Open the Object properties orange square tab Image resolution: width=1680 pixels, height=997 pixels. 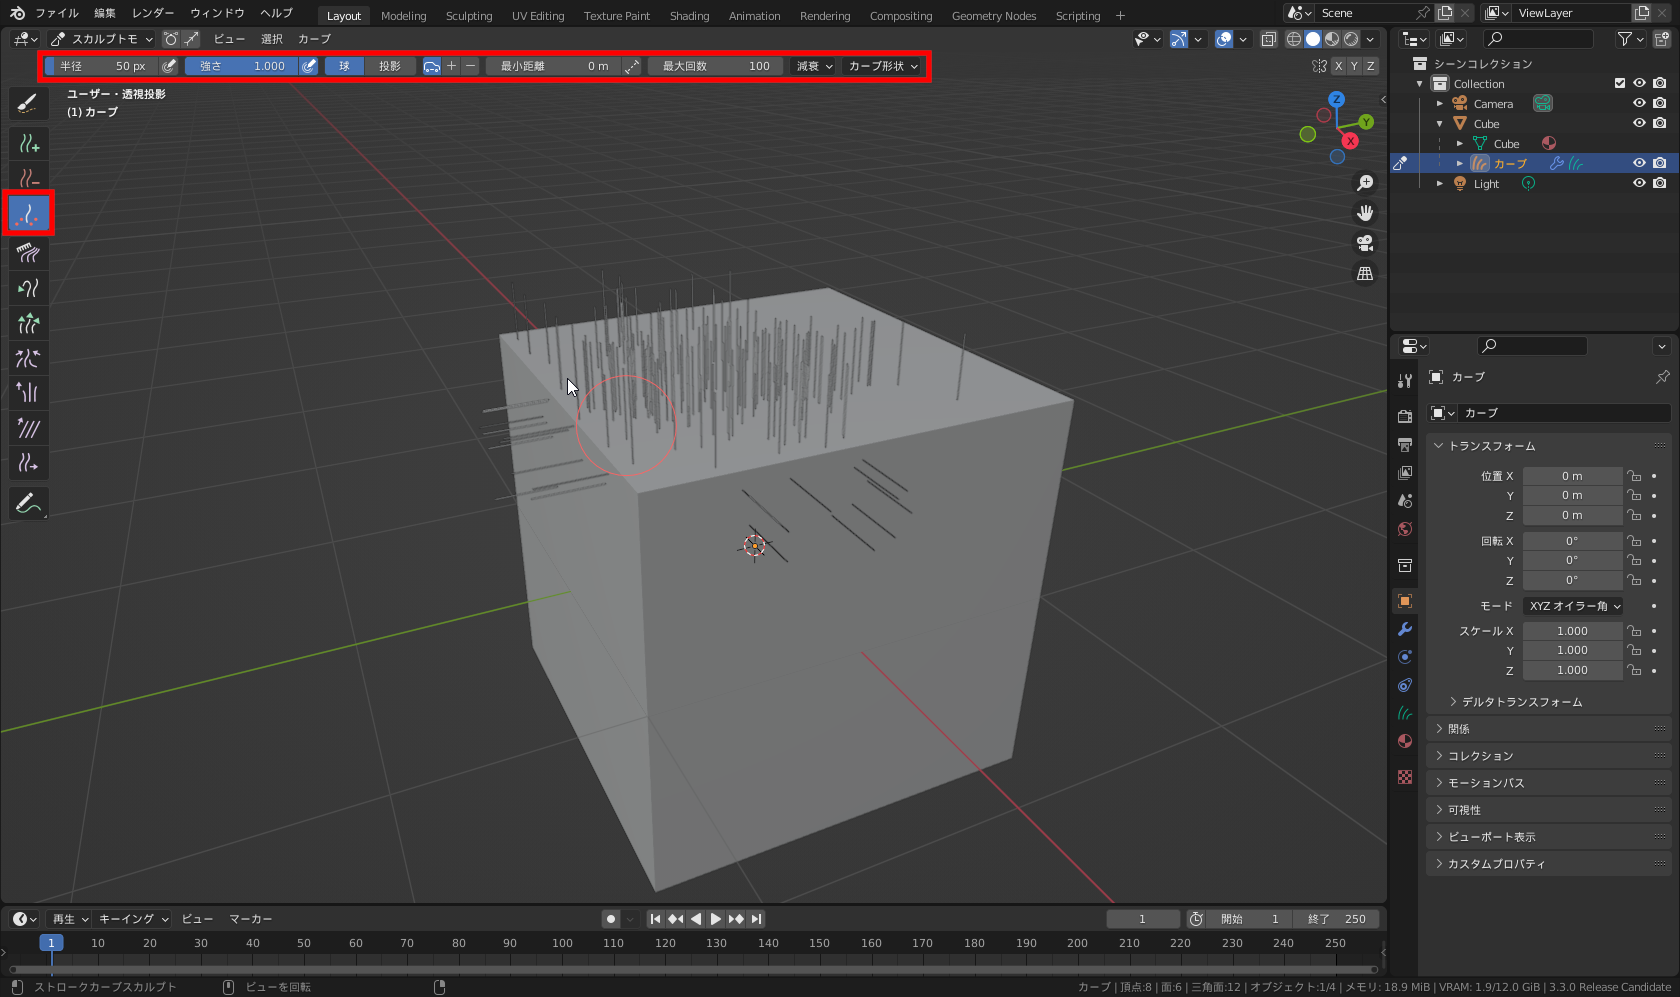pos(1405,601)
